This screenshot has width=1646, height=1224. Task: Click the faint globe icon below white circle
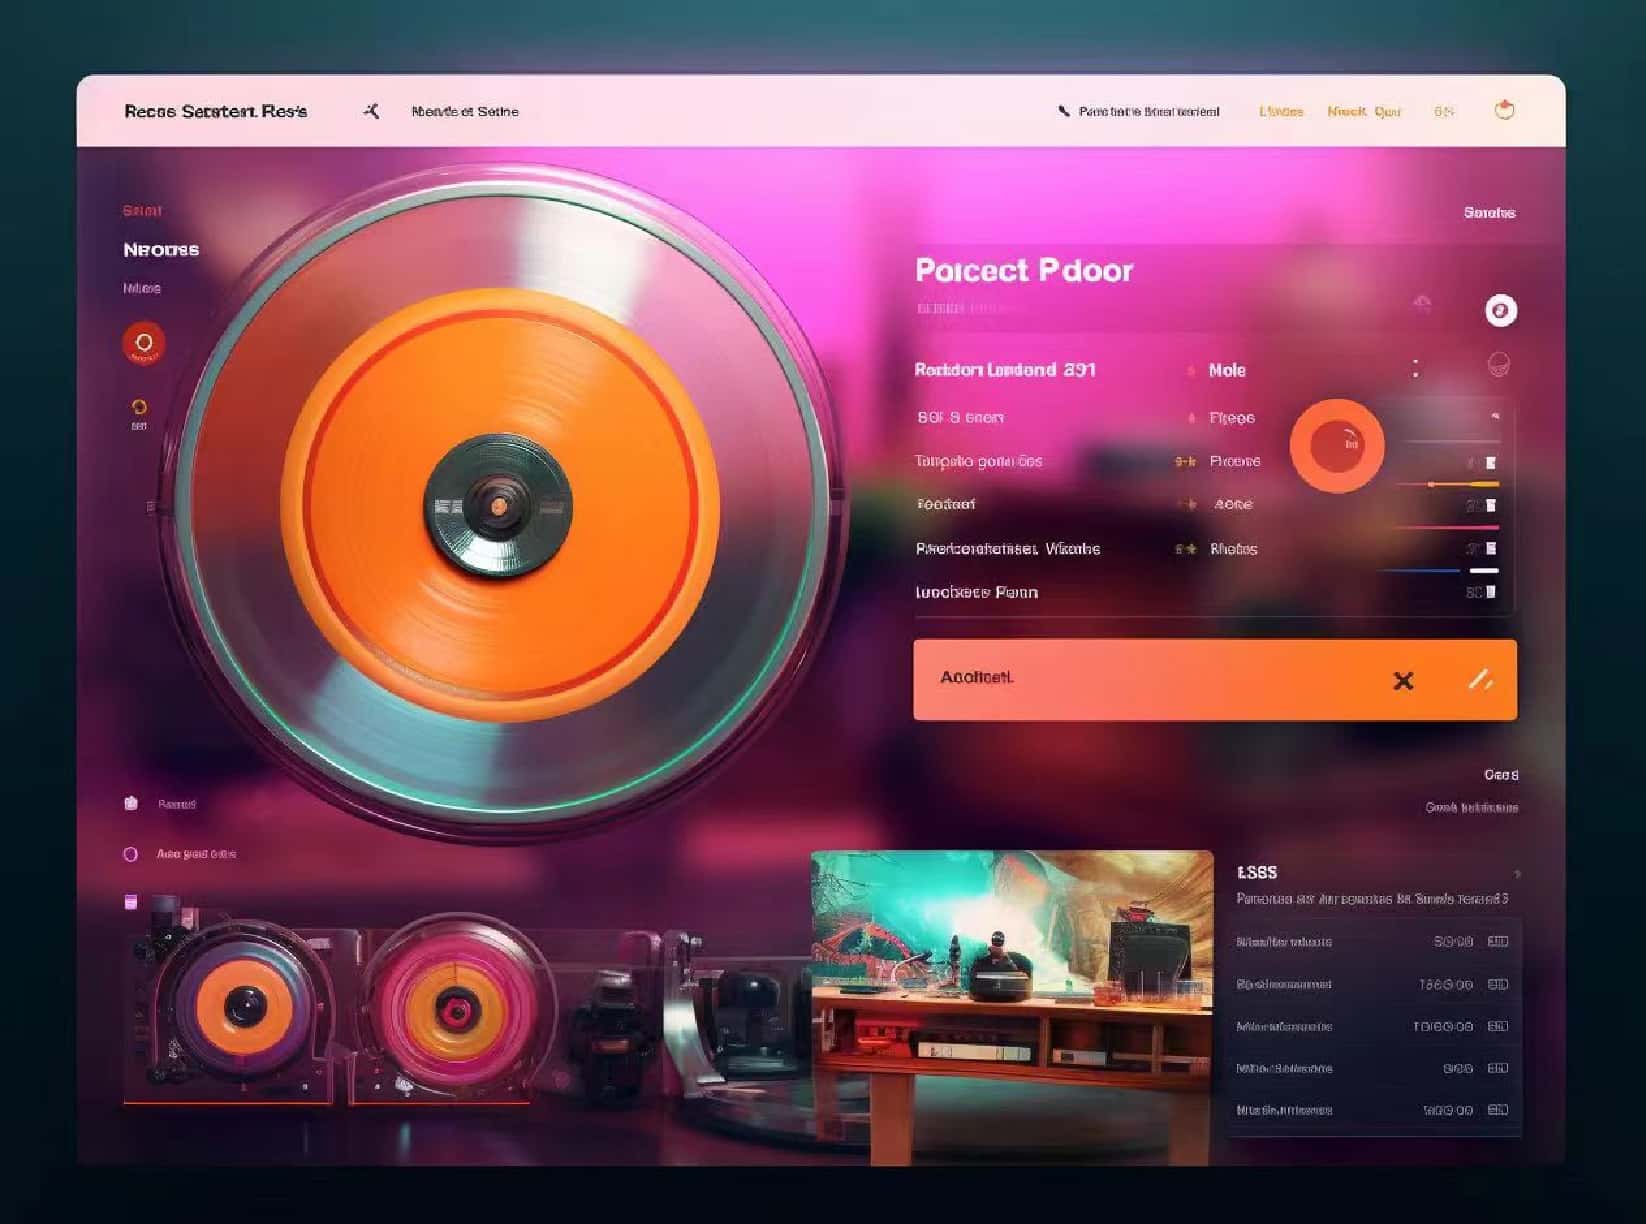click(x=1497, y=365)
